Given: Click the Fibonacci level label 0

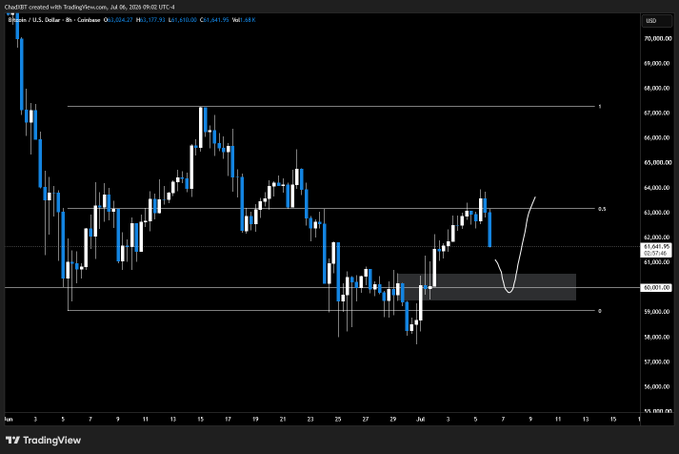Looking at the screenshot, I should click(600, 311).
